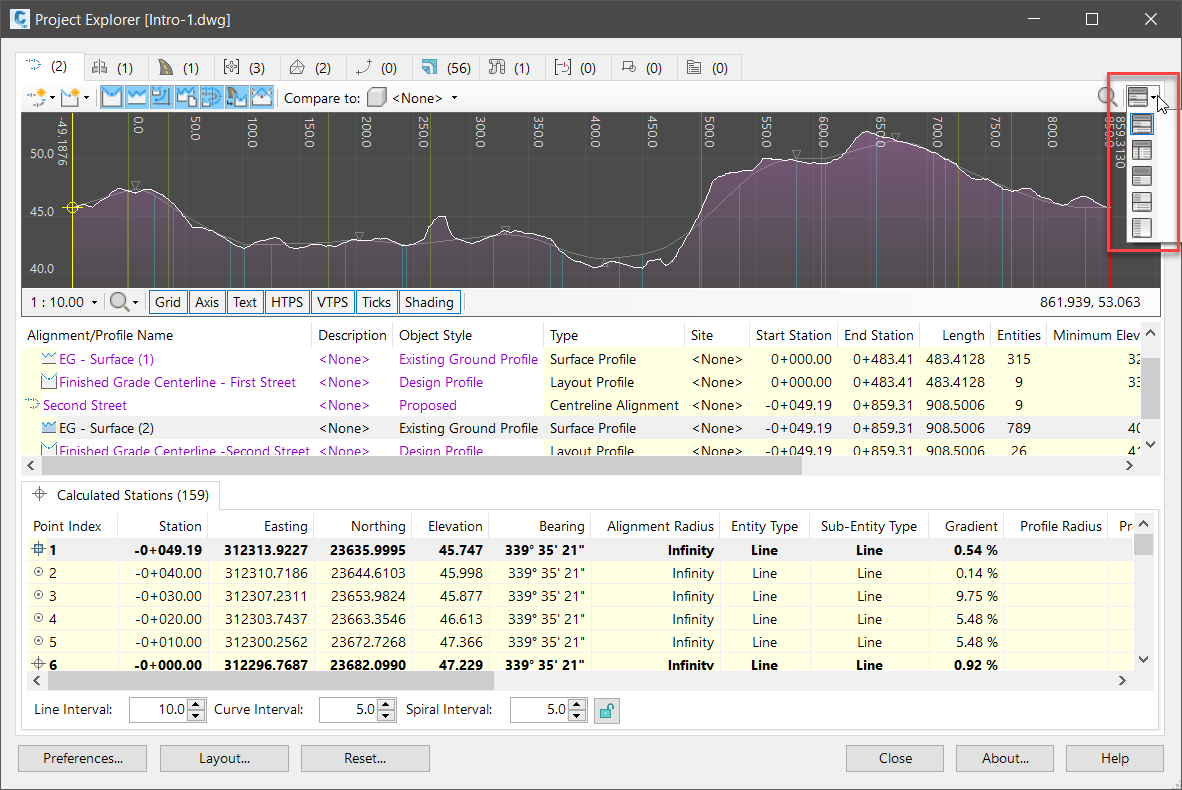The height and width of the screenshot is (790, 1182).
Task: Click the magnifier search icon above profile view
Action: (x=1108, y=98)
